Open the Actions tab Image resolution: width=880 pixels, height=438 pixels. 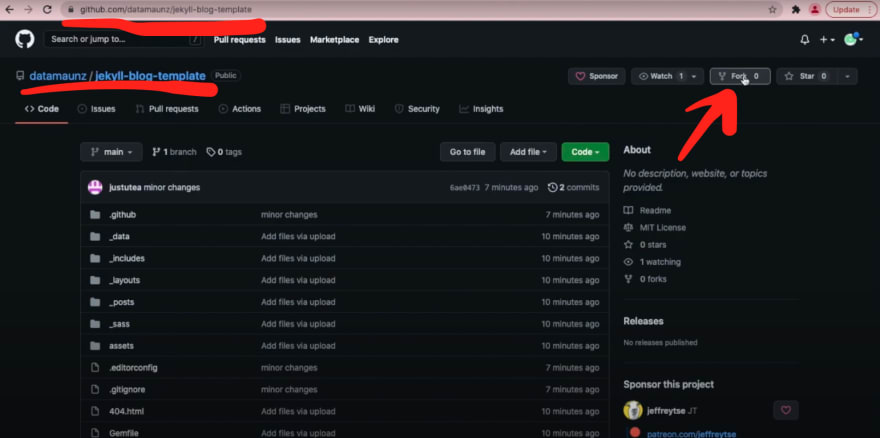[240, 109]
